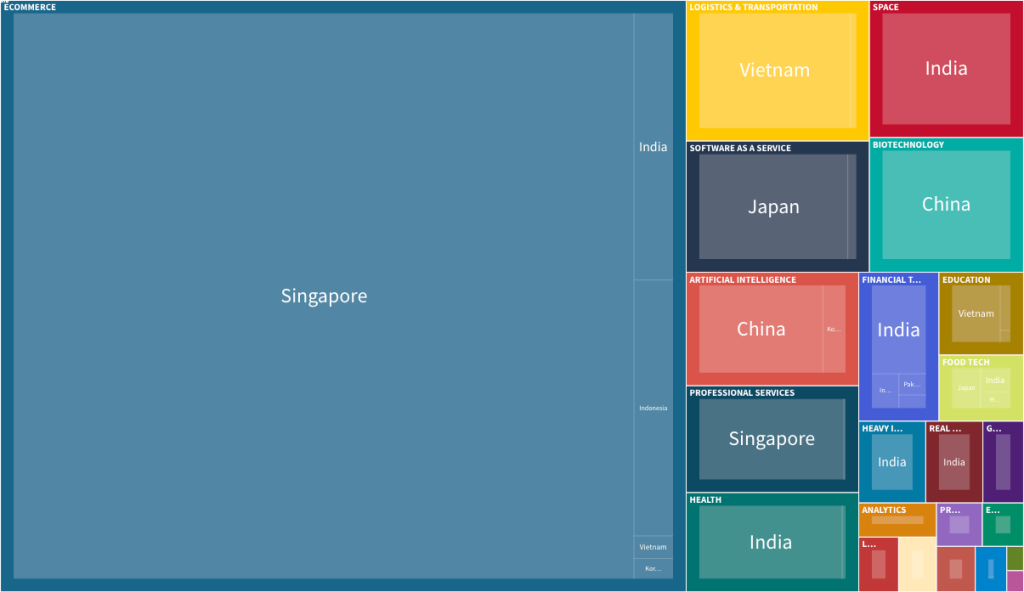The image size is (1024, 592).
Task: Click the HEAVY I... category header
Action: click(x=882, y=429)
